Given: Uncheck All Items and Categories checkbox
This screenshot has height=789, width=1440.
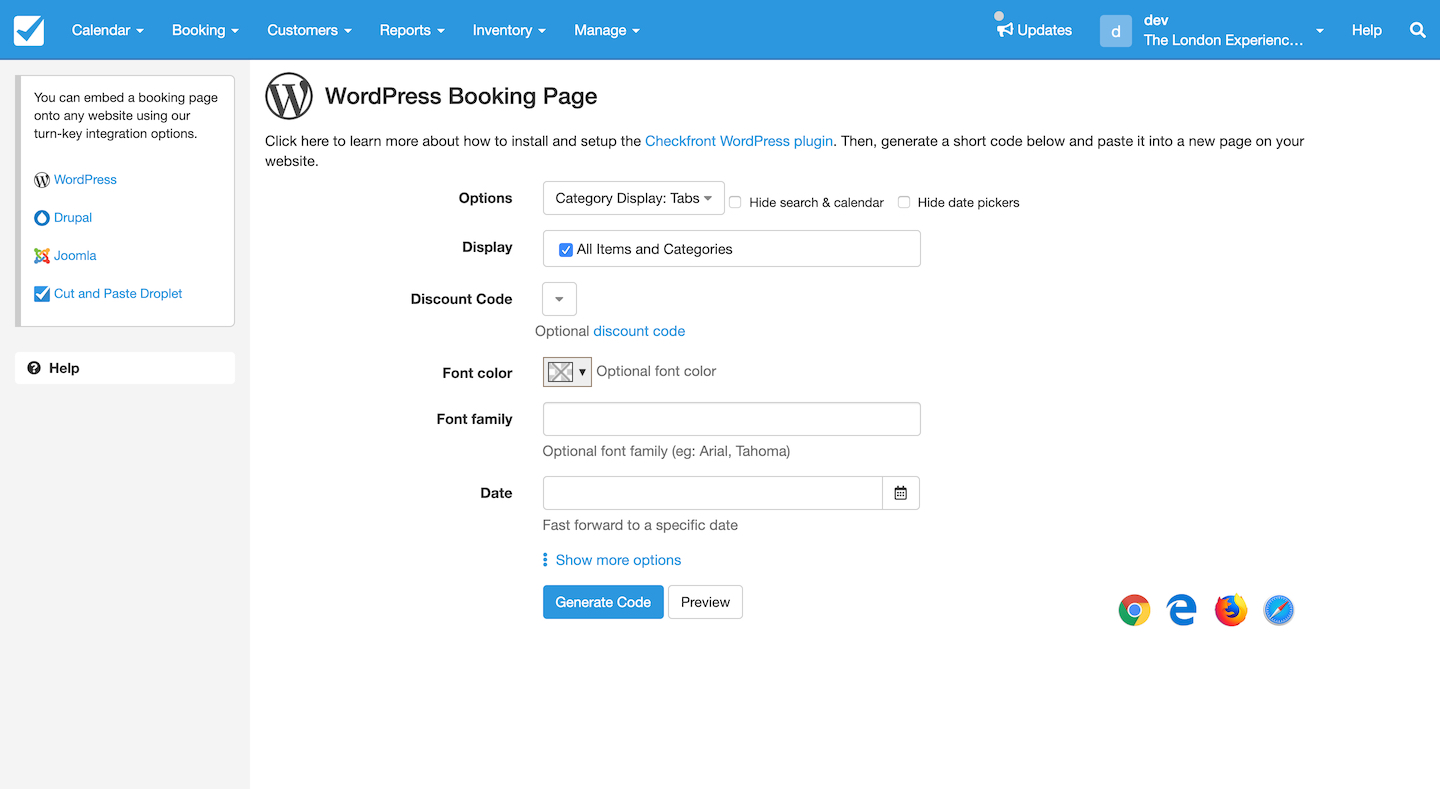Looking at the screenshot, I should coord(566,250).
